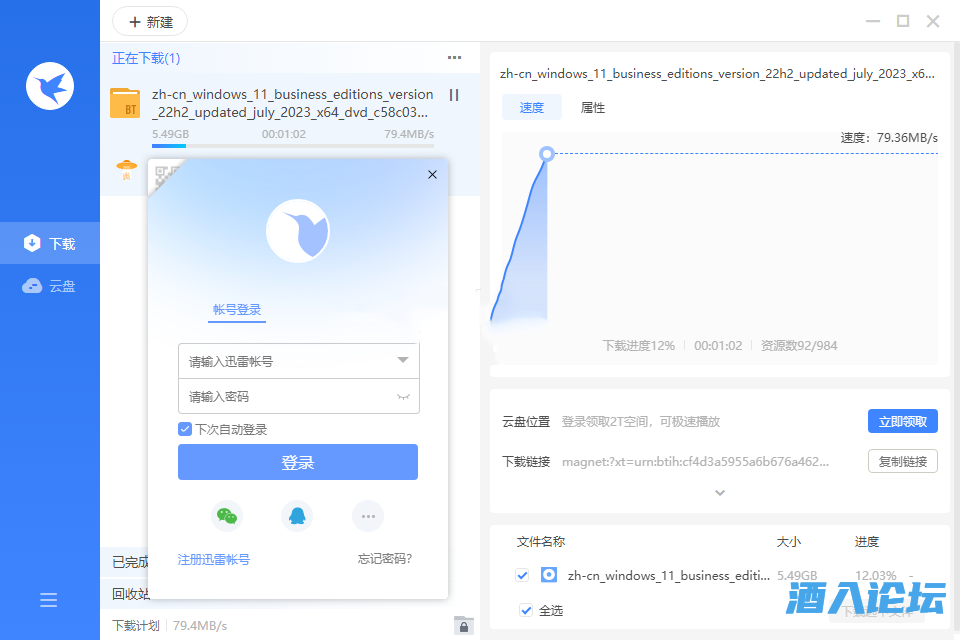The width and height of the screenshot is (960, 640).
Task: Log in with WeChat icon
Action: click(227, 516)
